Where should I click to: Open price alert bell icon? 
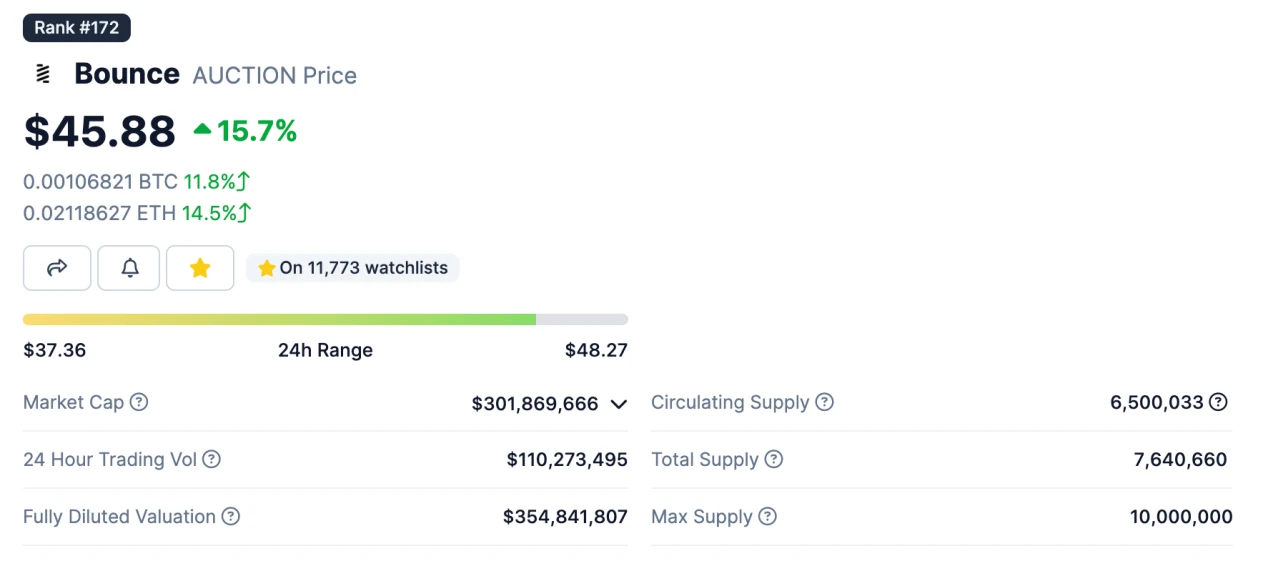pyautogui.click(x=129, y=268)
